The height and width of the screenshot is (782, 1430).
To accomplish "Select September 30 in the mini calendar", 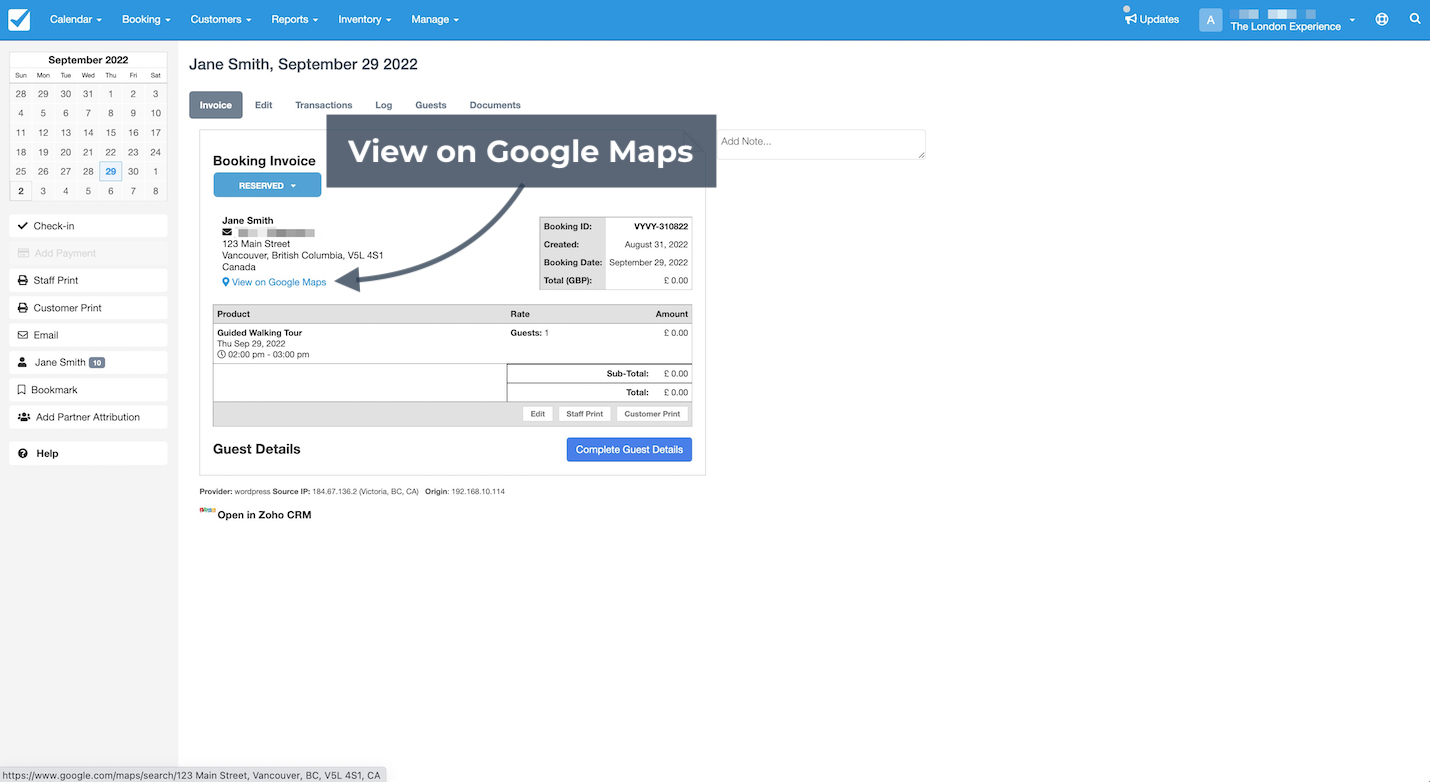I will 133,171.
